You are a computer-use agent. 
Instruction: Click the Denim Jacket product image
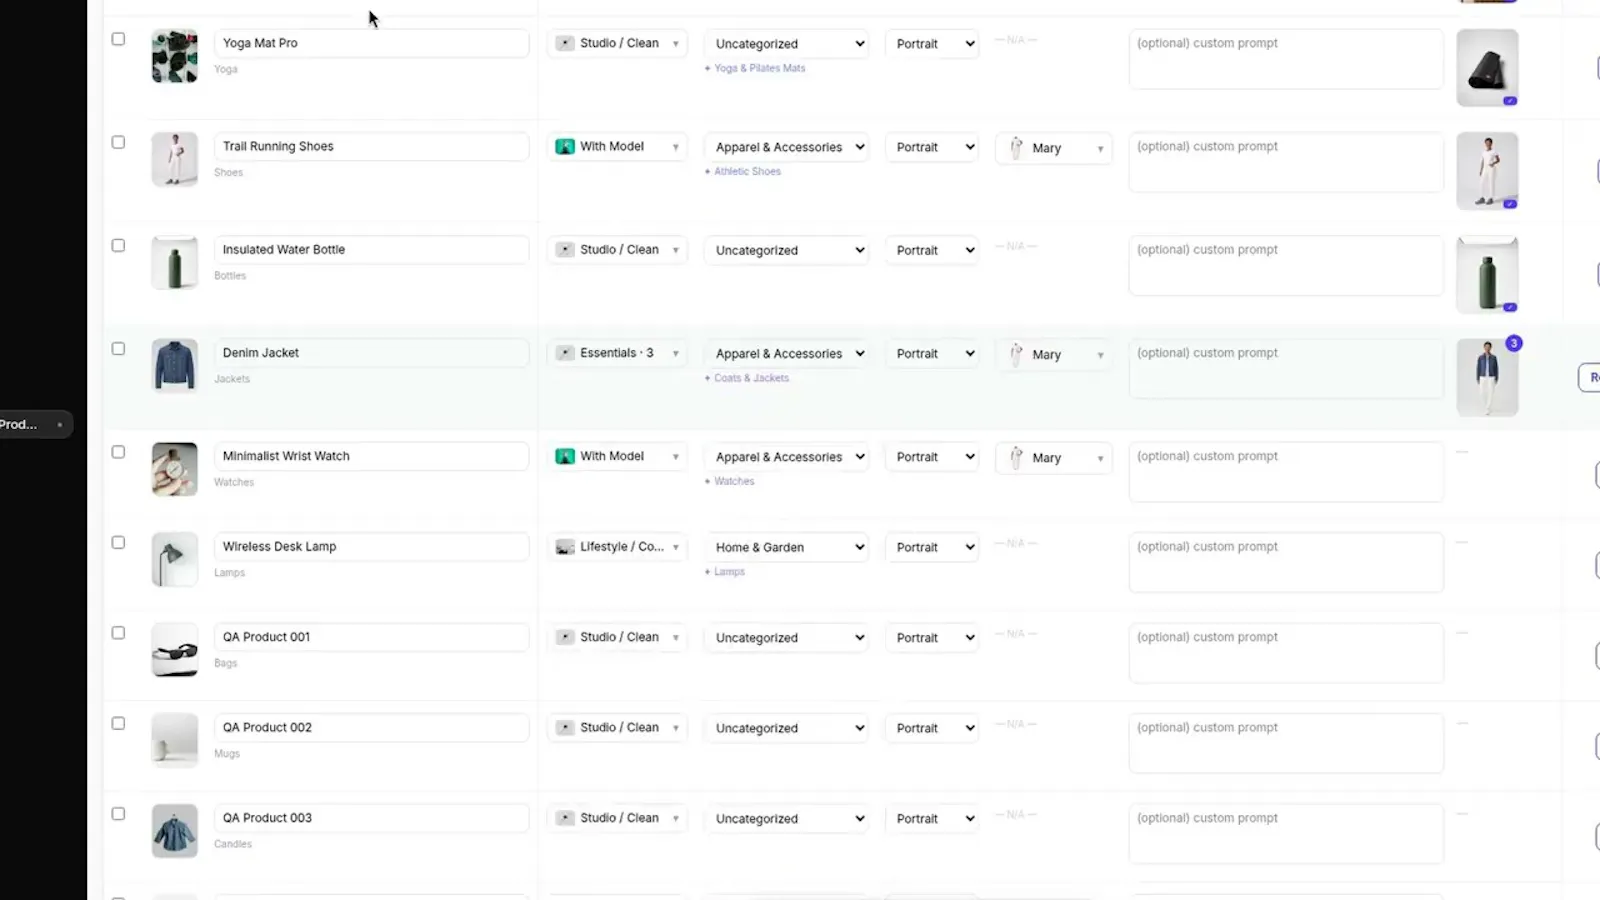(174, 365)
